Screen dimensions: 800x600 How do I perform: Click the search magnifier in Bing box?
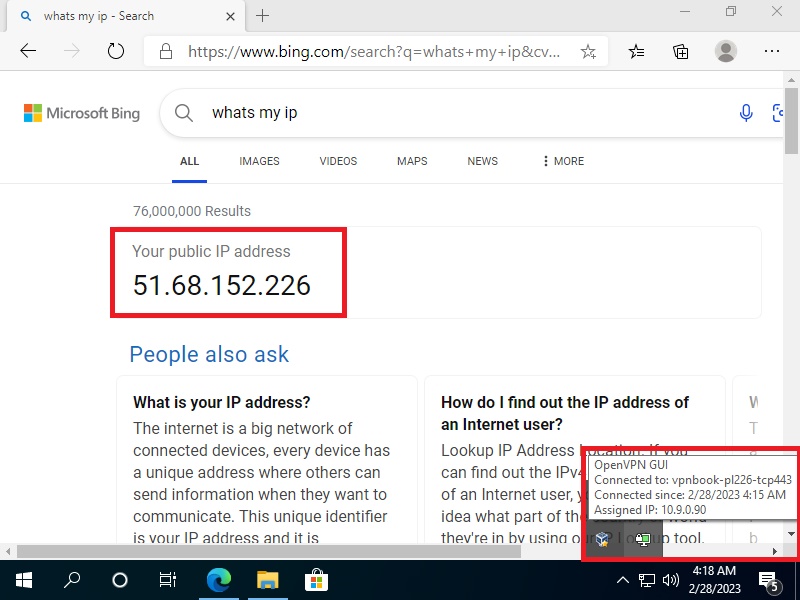(x=184, y=113)
